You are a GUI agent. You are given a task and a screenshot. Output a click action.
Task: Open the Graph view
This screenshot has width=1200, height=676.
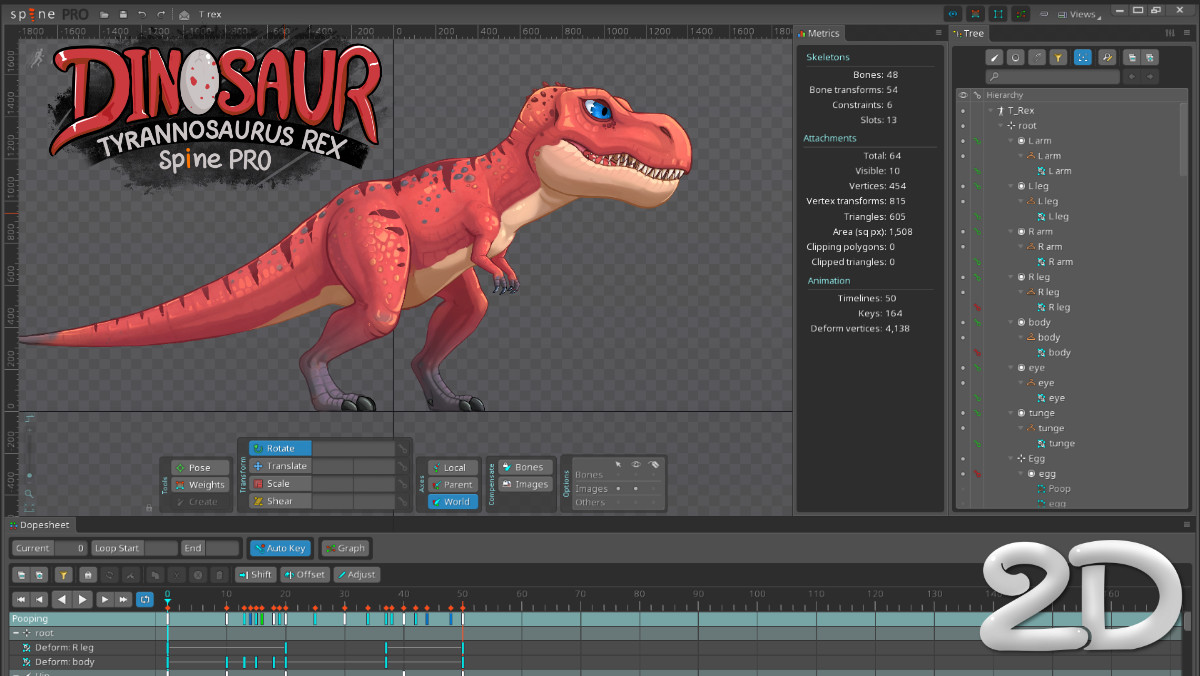tap(345, 547)
